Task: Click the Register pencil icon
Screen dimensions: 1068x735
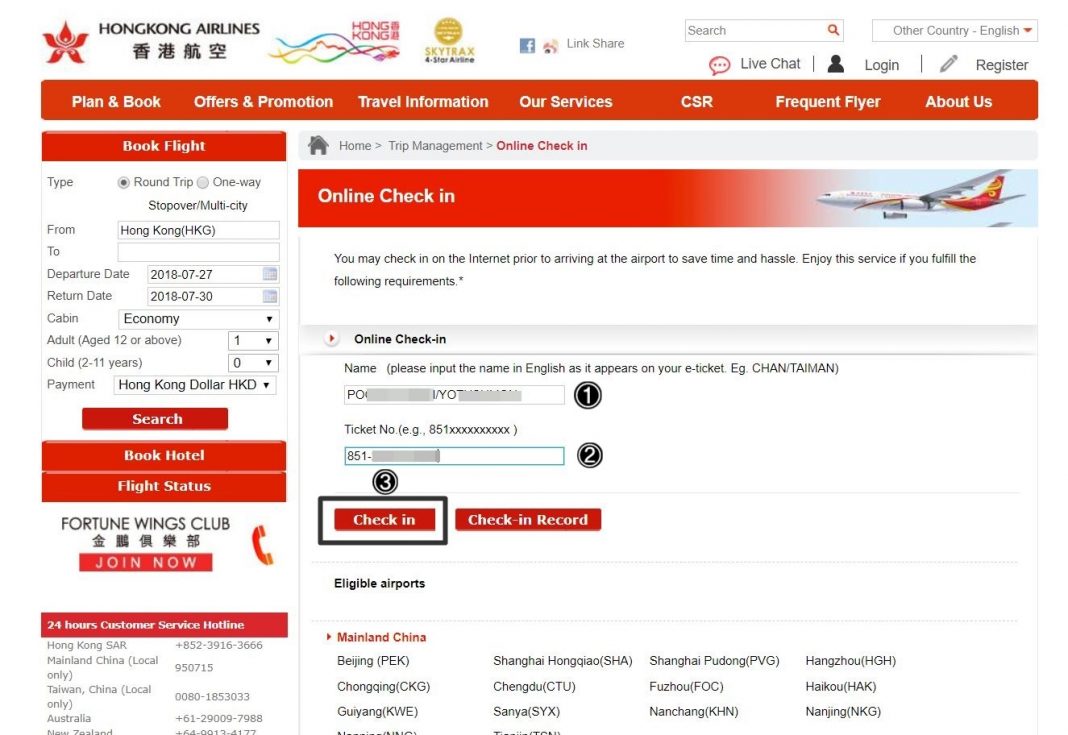Action: pyautogui.click(x=948, y=64)
